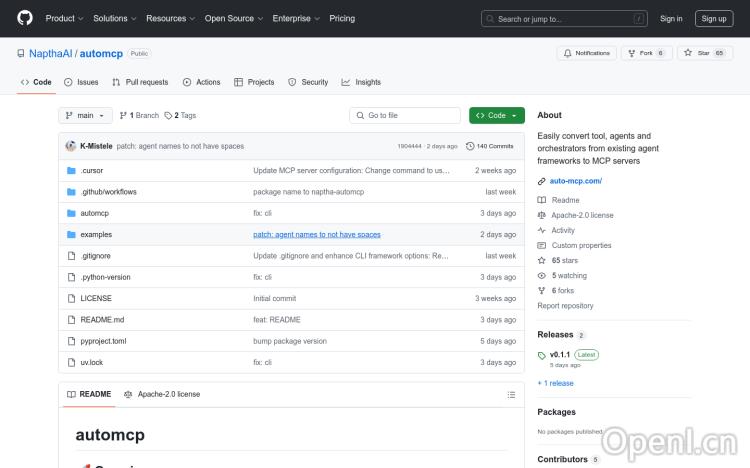Open the 2 Tags list
The height and width of the screenshot is (468, 750).
pos(180,115)
